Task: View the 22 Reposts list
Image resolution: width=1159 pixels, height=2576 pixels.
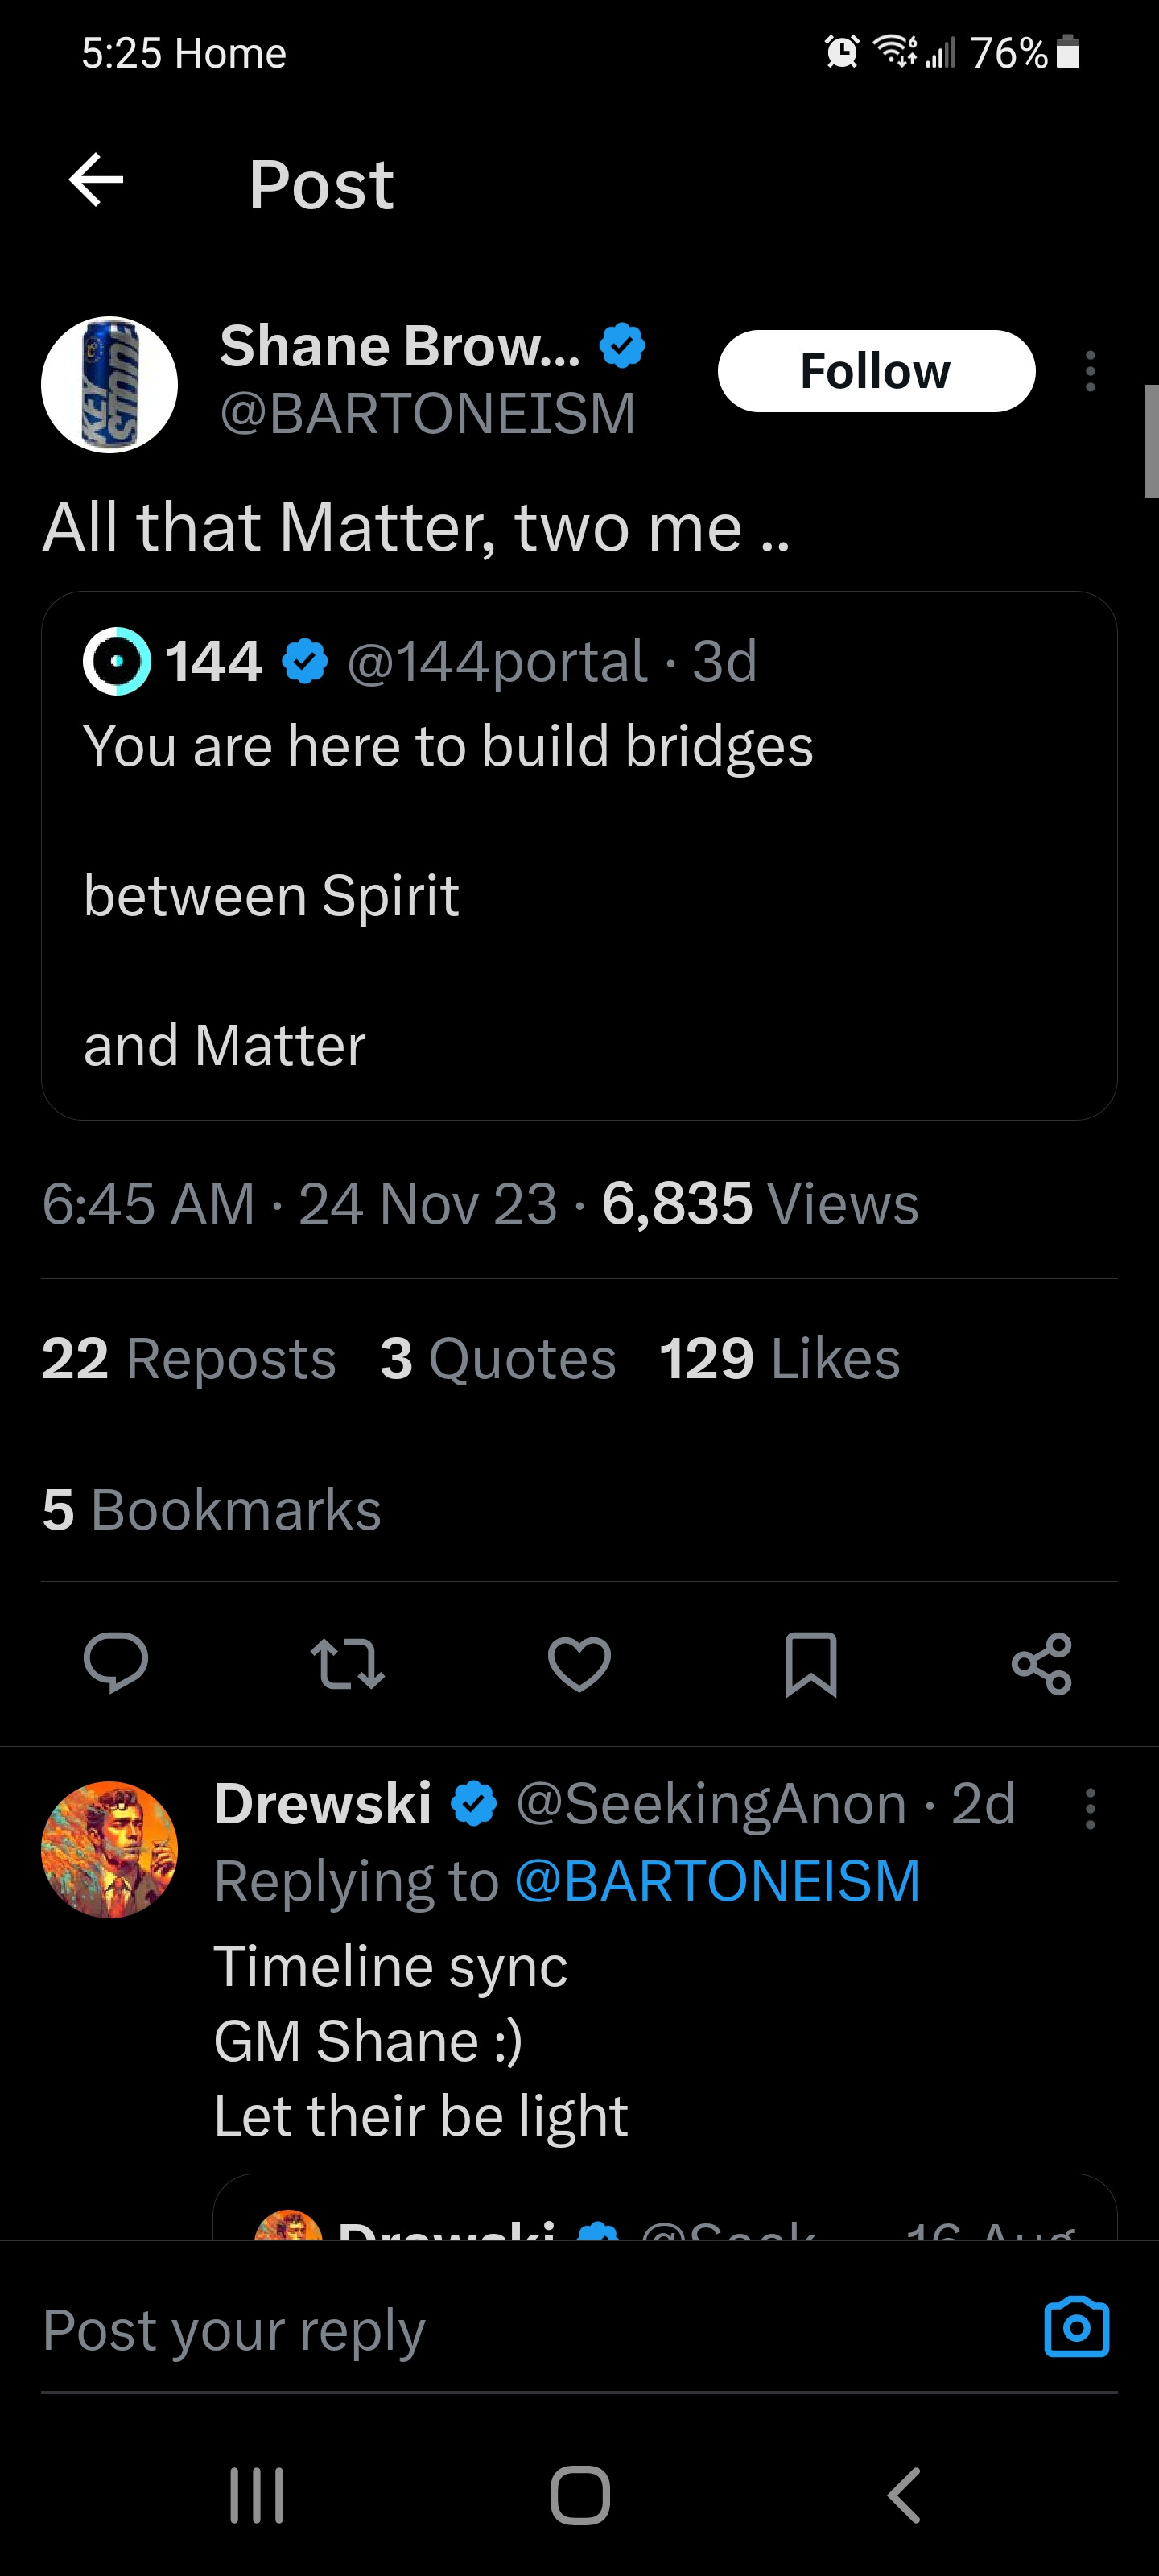Action: (x=189, y=1358)
